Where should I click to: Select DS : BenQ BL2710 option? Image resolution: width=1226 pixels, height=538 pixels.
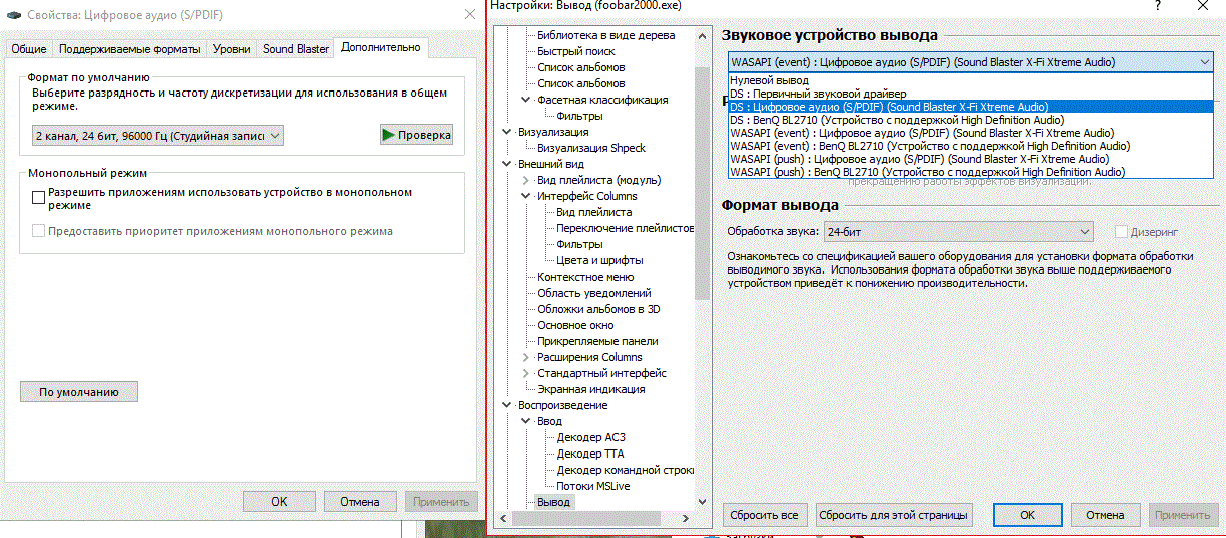point(970,119)
